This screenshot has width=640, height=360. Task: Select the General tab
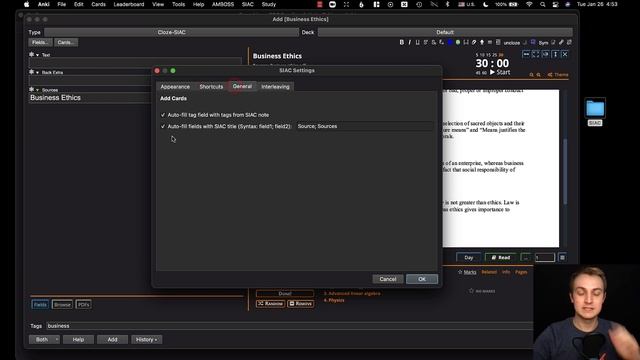pyautogui.click(x=242, y=86)
